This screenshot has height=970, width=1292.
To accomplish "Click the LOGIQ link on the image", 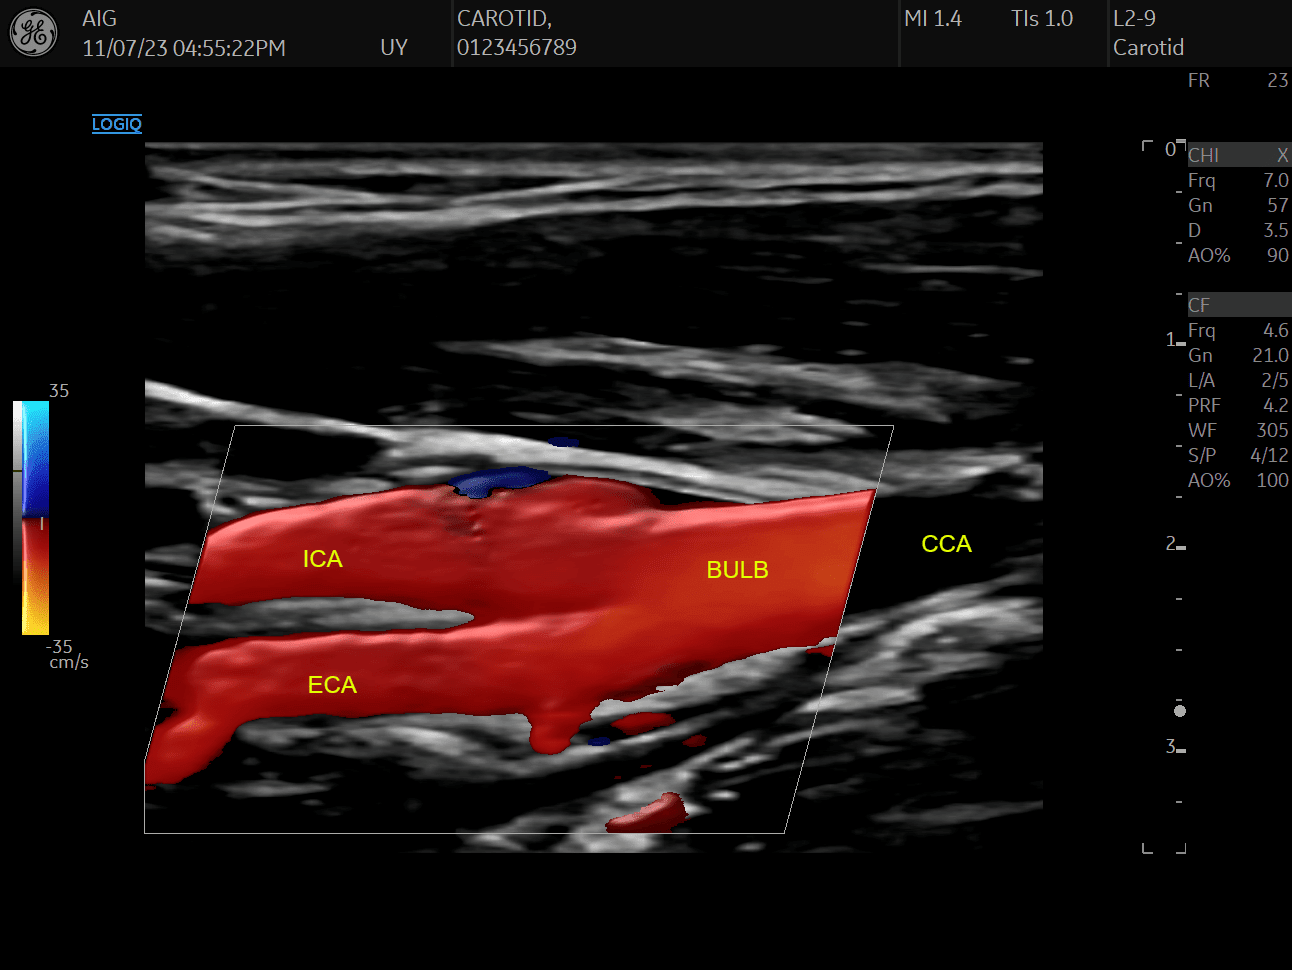I will 117,123.
